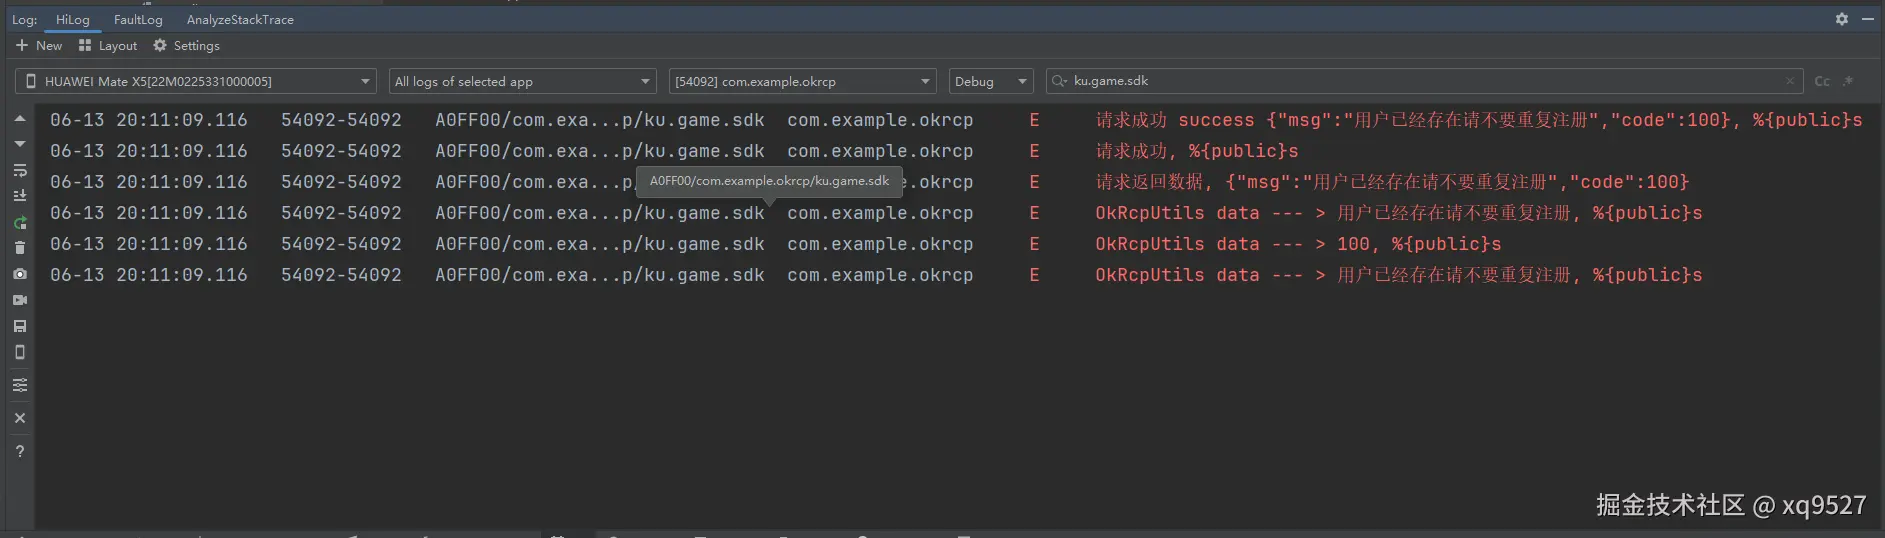This screenshot has width=1885, height=538.
Task: Select the '请求返回数据' log message
Action: click(x=1392, y=182)
